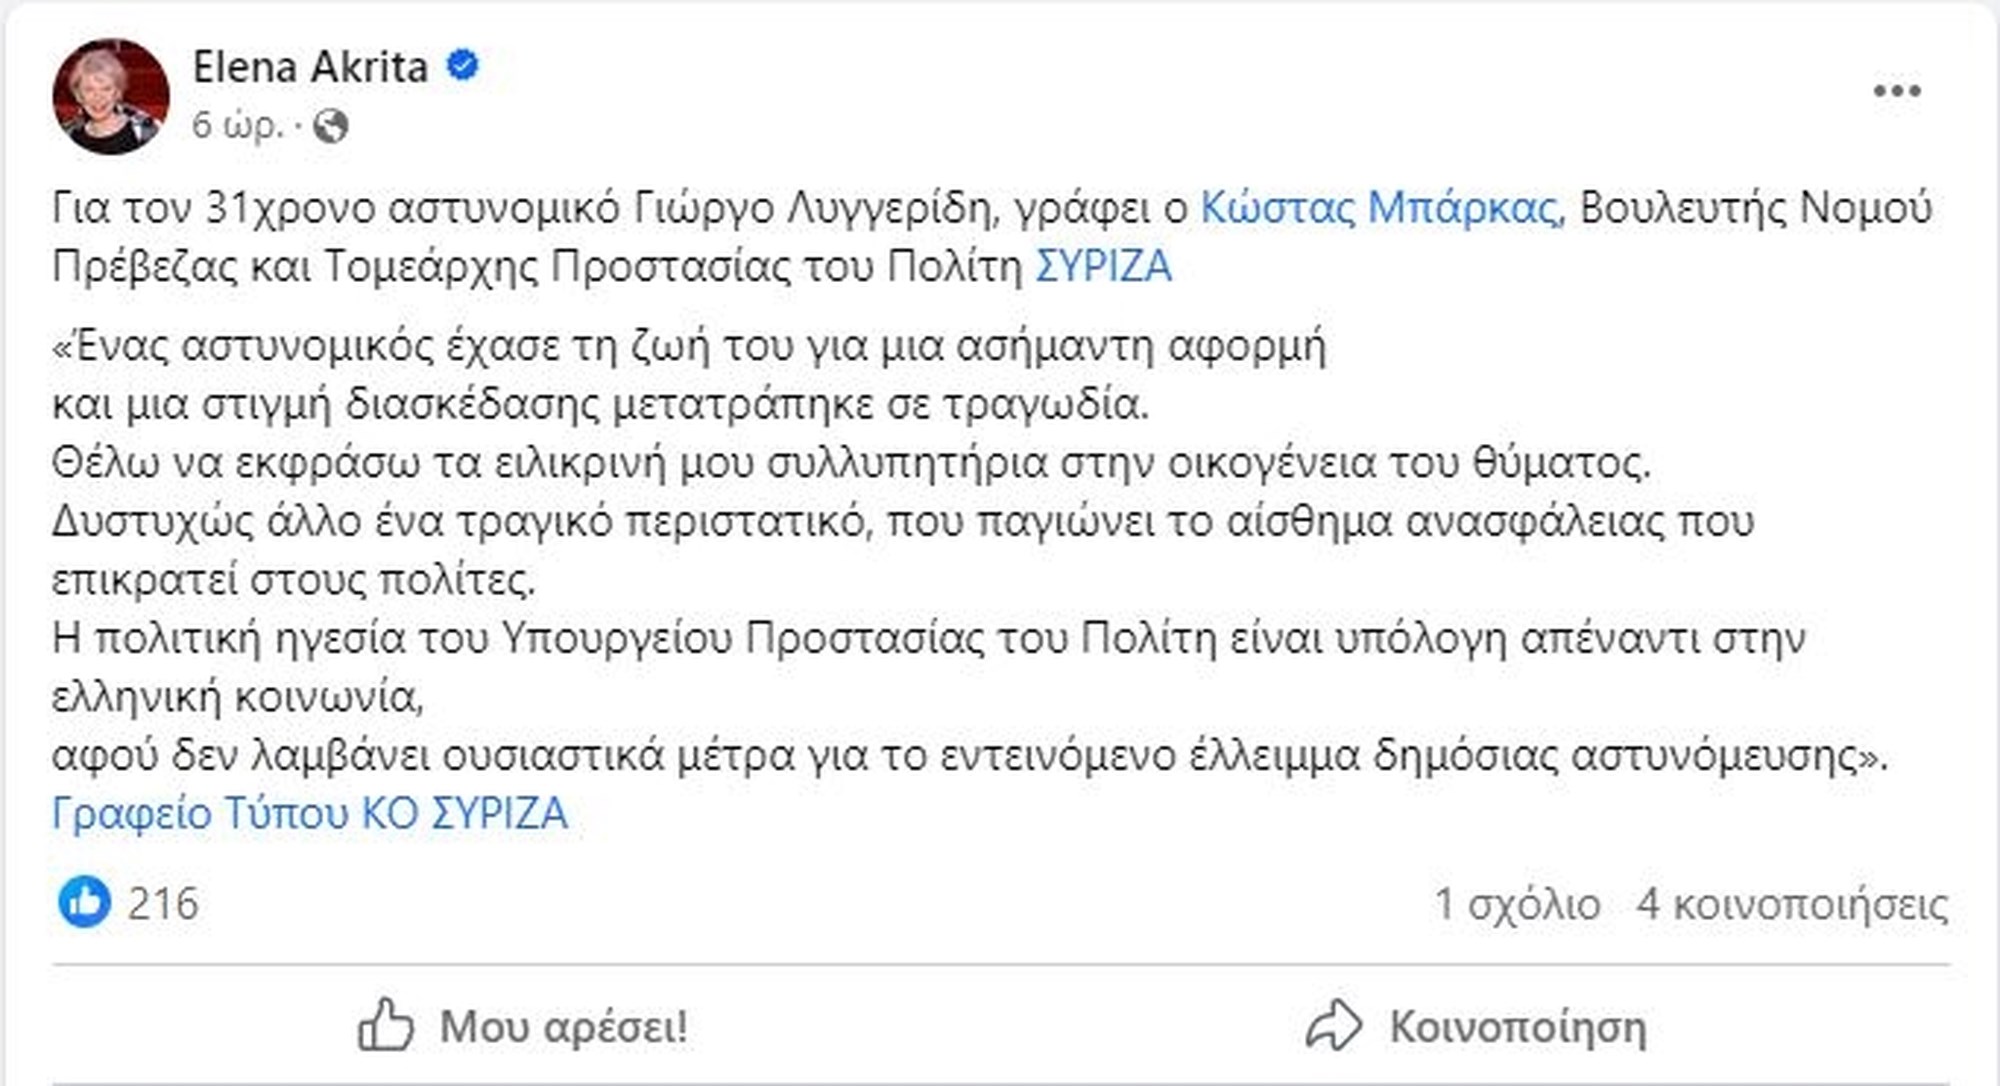This screenshot has width=2000, height=1086.
Task: Open the ΣΥΡΙΖΑ link after Προστασίας του Πολίτη
Action: [1102, 266]
